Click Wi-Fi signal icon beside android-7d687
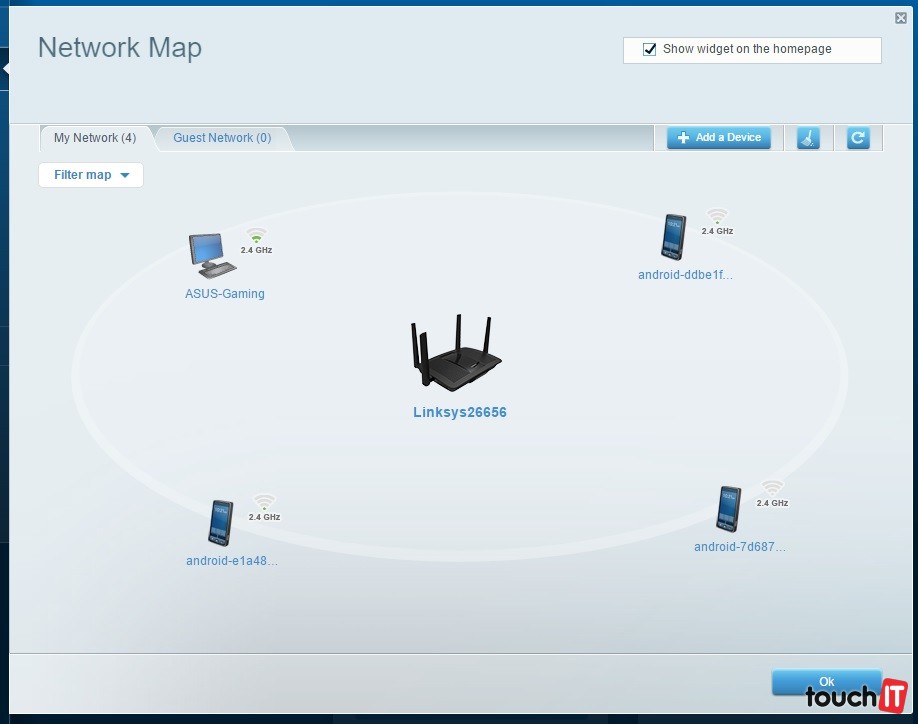The width and height of the screenshot is (918, 724). coord(772,489)
